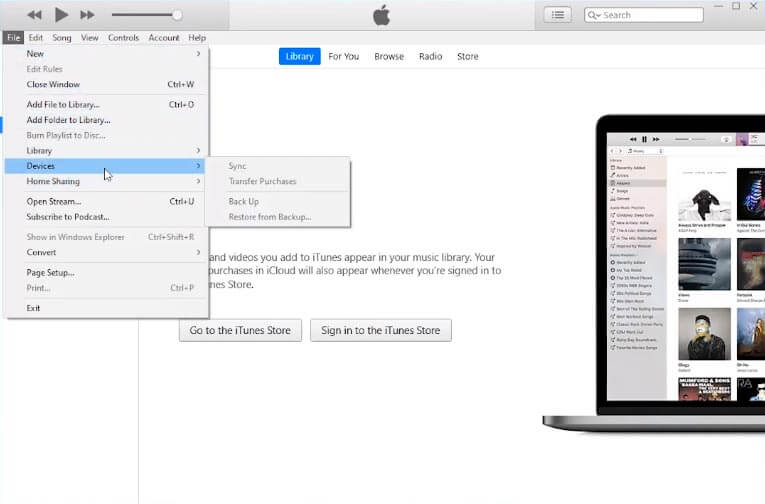Click the Rewind previous track icon
The width and height of the screenshot is (765, 504).
tap(35, 15)
